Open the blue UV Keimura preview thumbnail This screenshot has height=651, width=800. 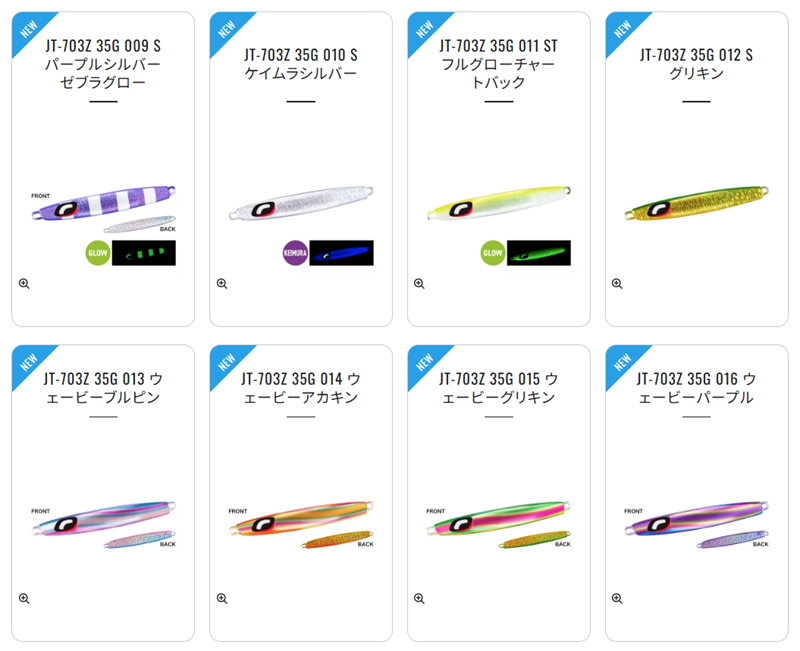click(x=341, y=253)
